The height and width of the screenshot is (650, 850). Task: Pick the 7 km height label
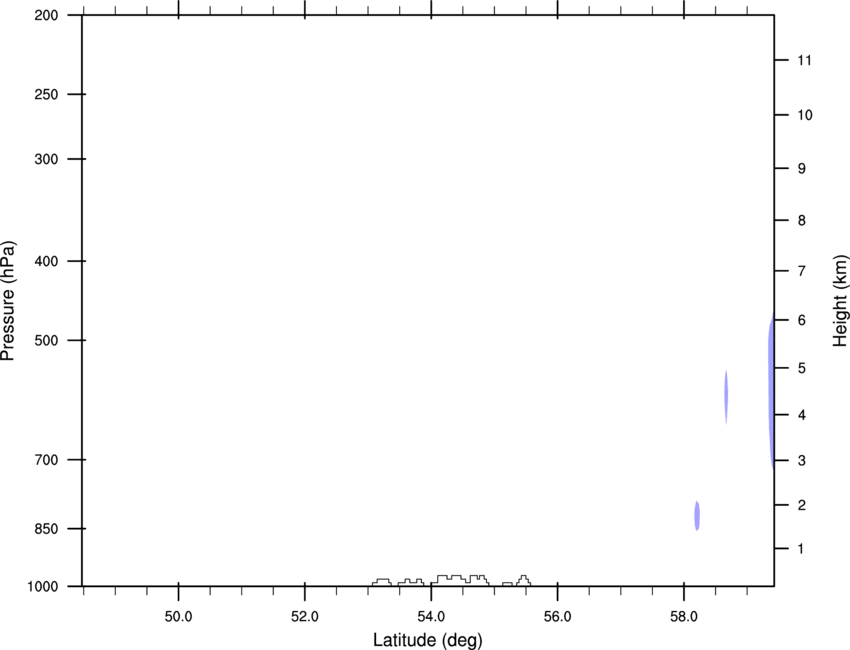point(802,271)
